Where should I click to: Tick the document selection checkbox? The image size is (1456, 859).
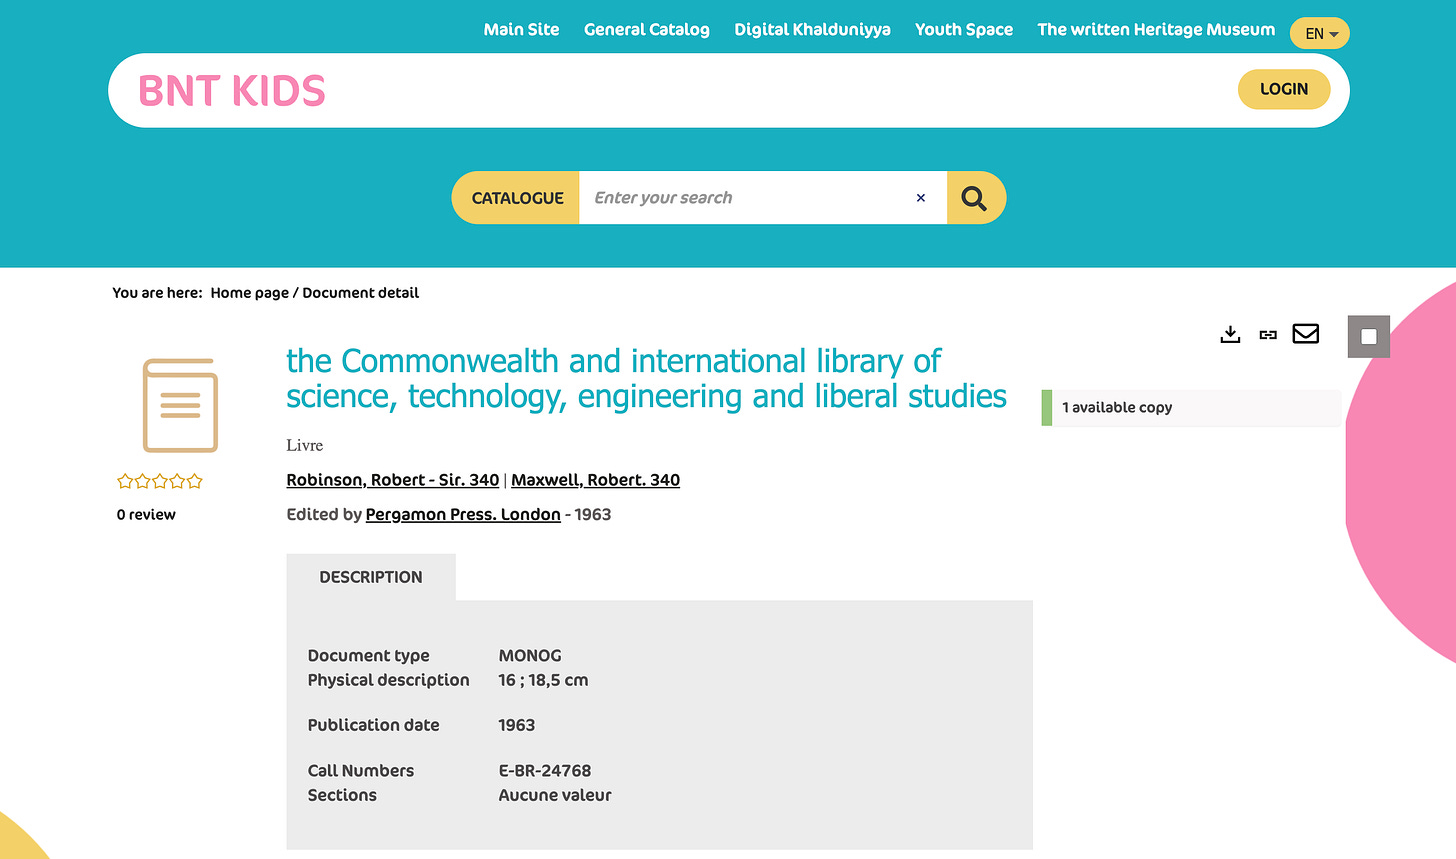[1369, 337]
